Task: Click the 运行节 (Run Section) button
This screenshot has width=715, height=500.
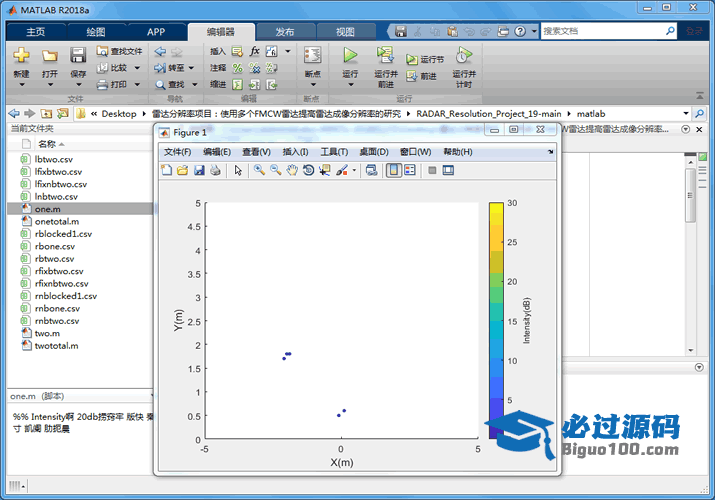Action: [x=425, y=59]
